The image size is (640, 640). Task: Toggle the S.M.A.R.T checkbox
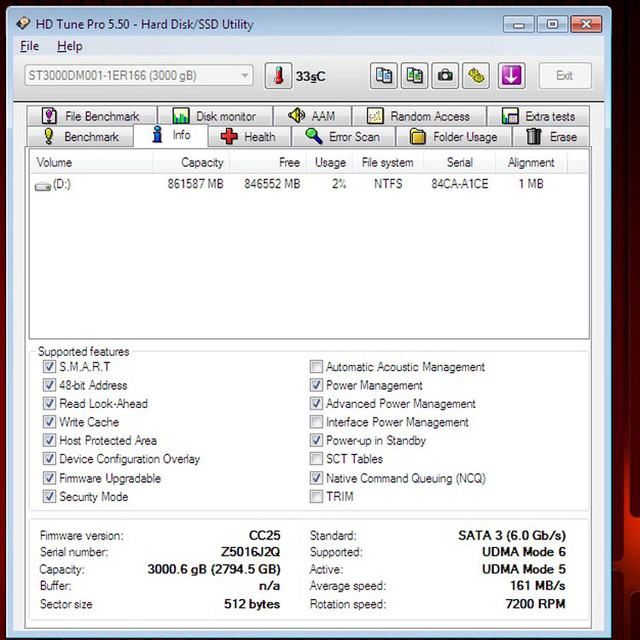(x=49, y=367)
